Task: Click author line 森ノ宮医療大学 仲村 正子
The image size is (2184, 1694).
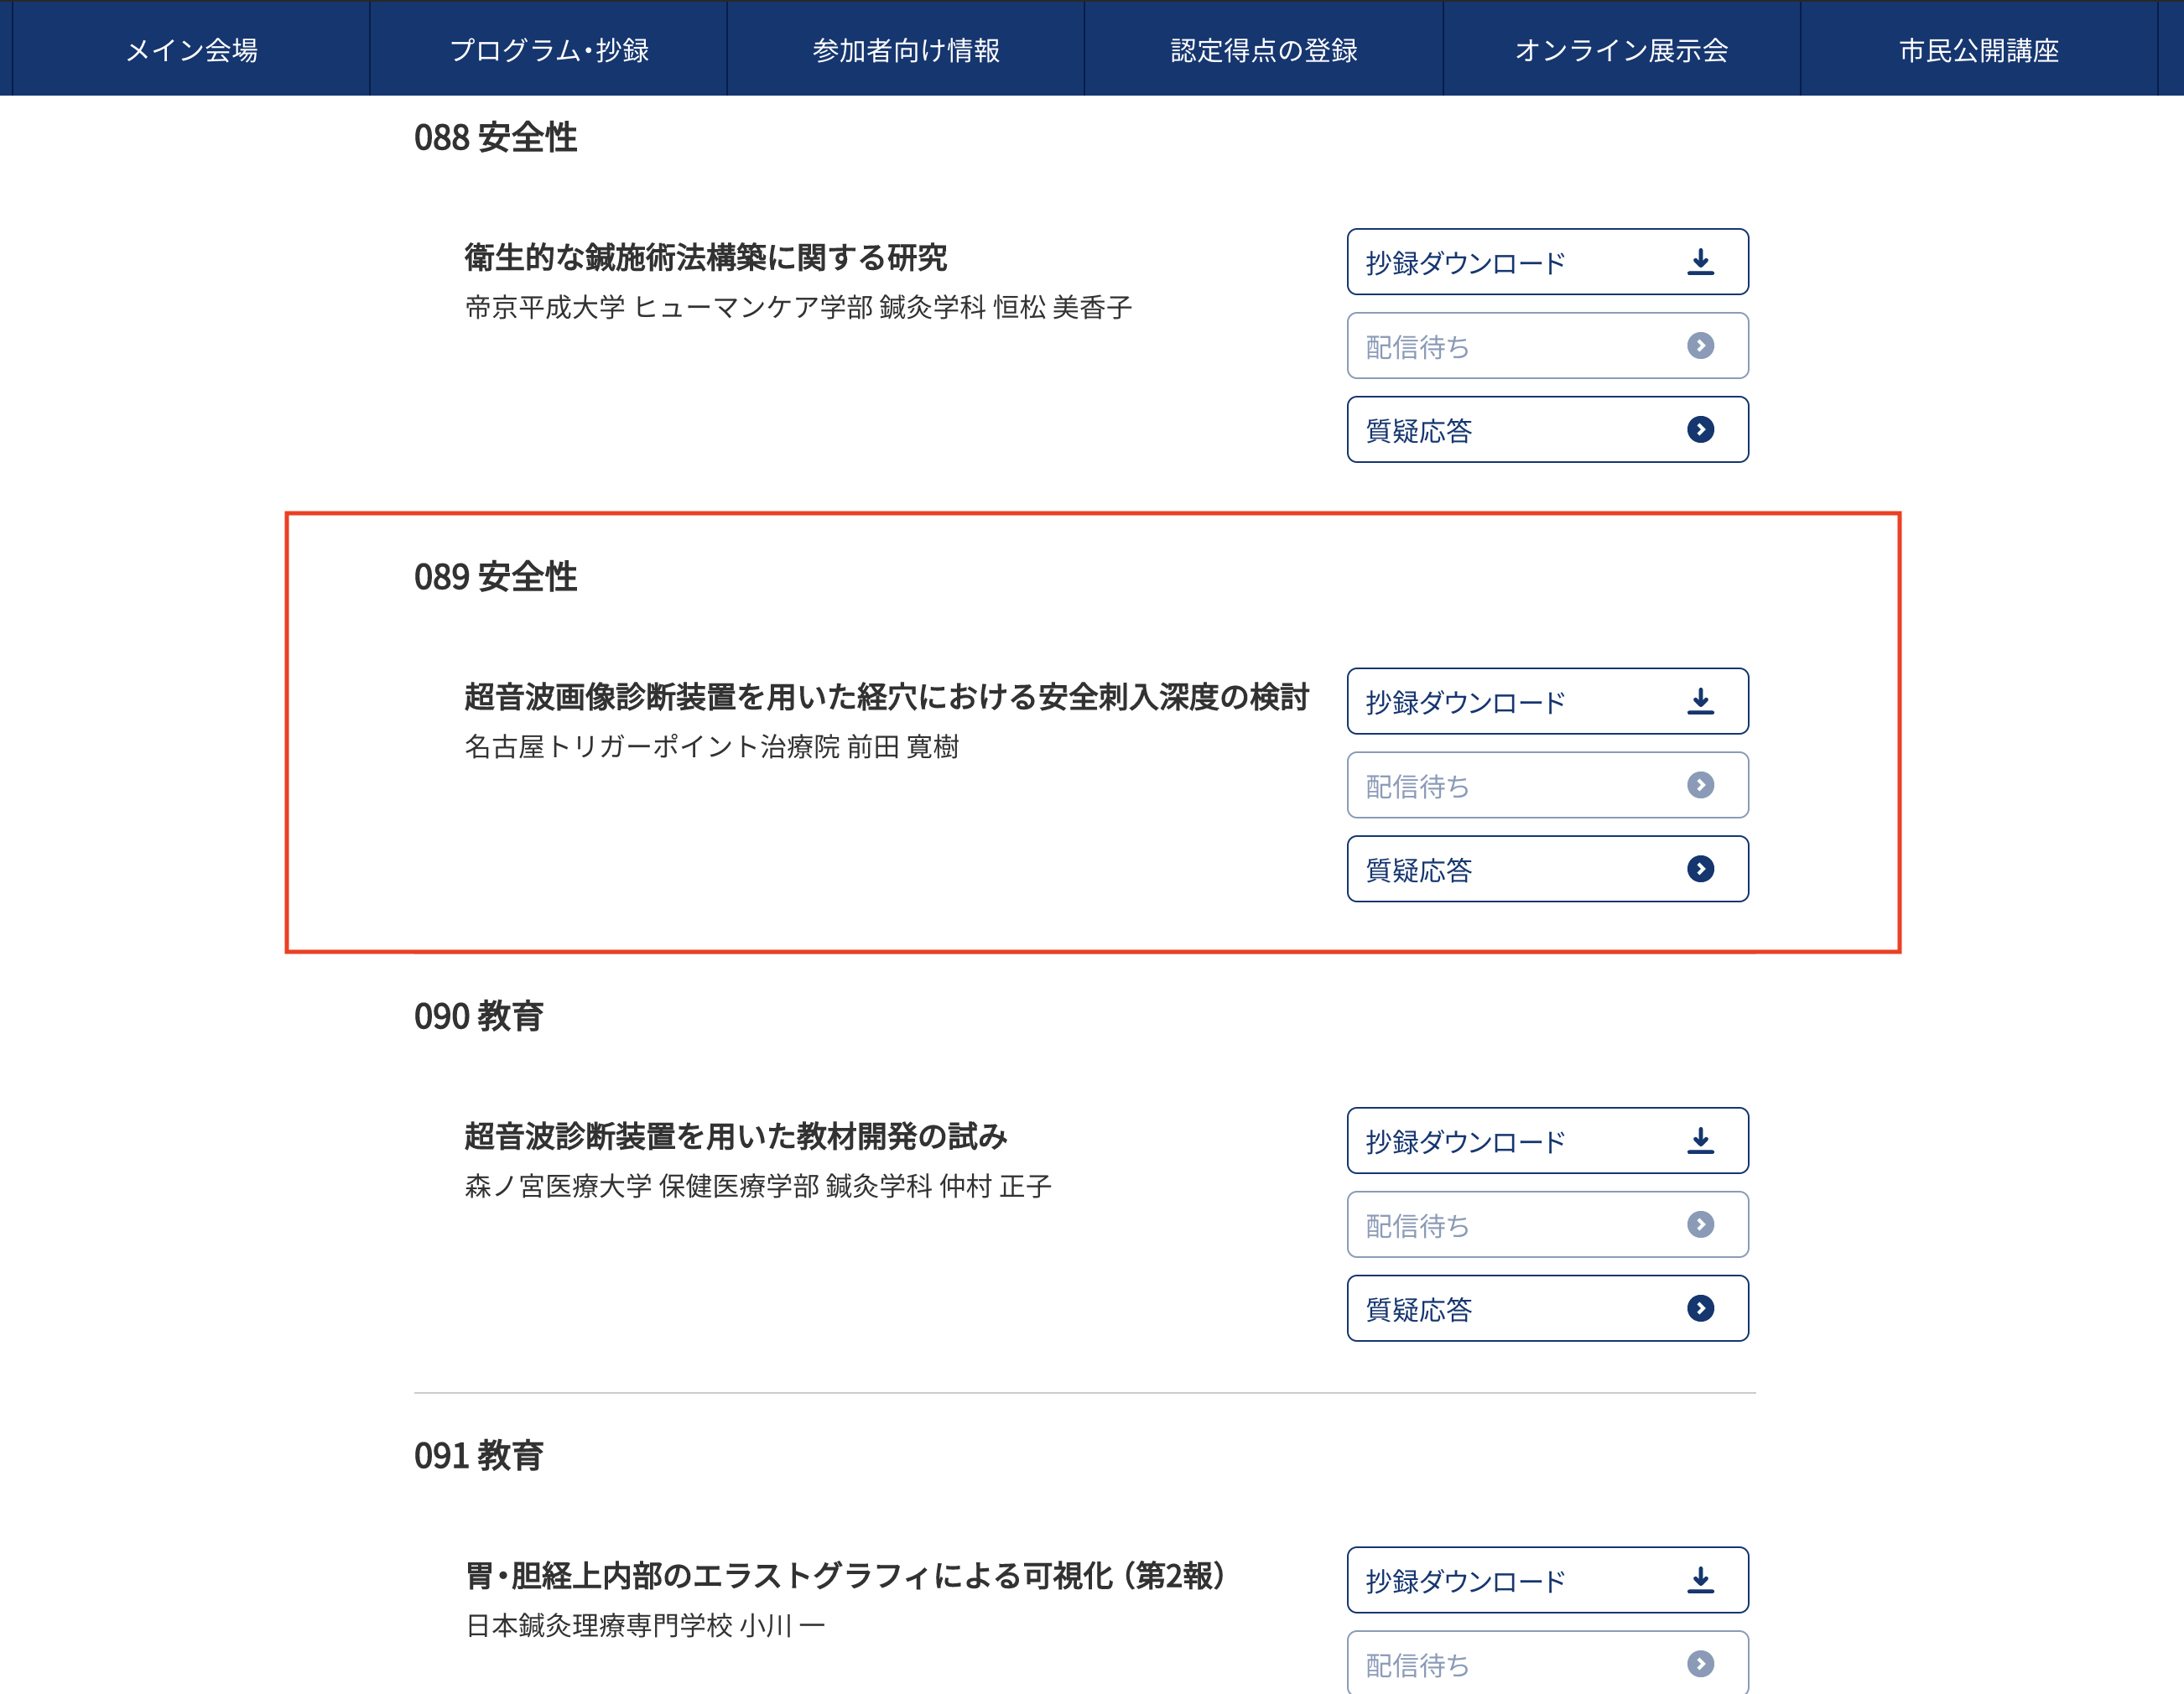Action: point(758,1187)
